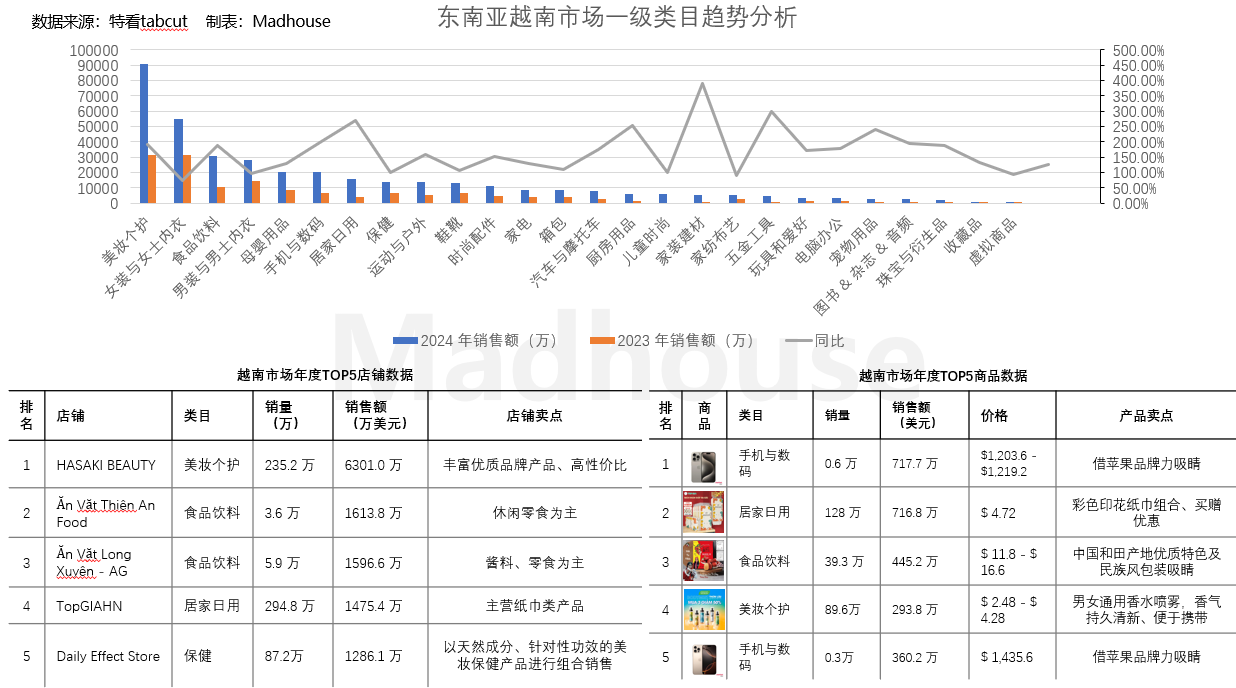Click the chart title 东南亚越南市场一级类目趋势分析

tap(618, 17)
